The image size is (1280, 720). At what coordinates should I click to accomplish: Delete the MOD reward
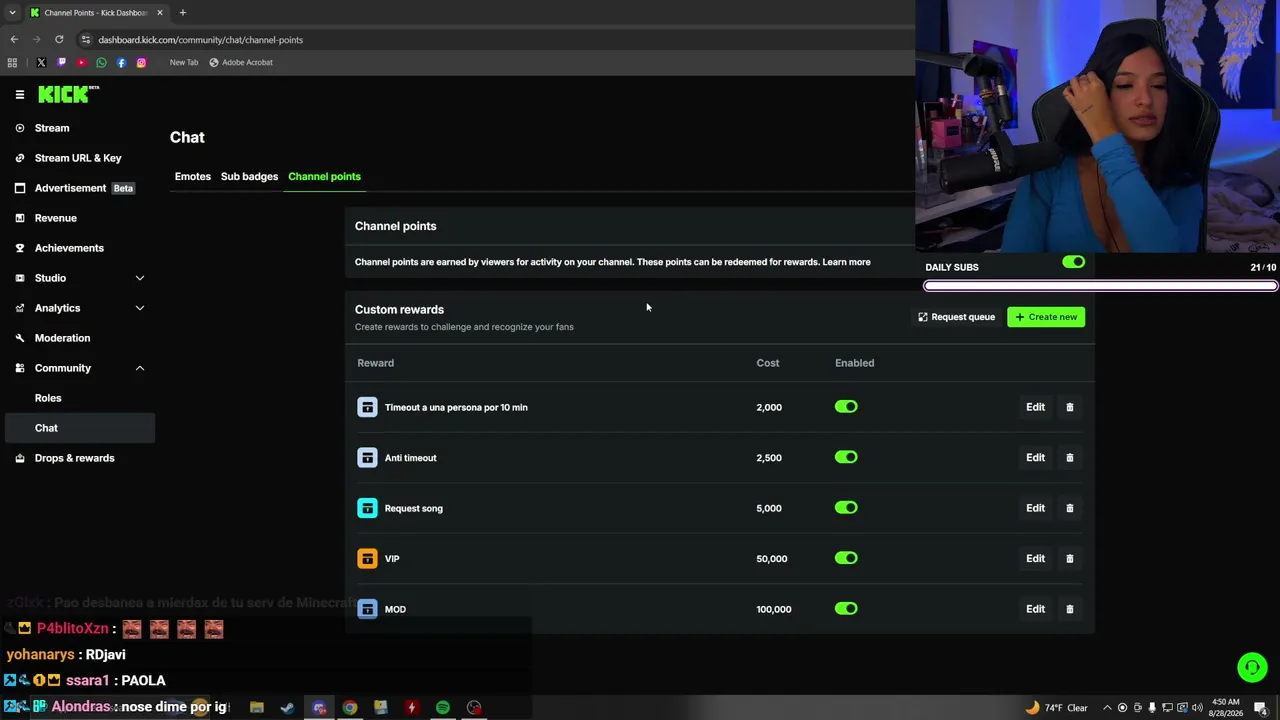click(x=1069, y=609)
